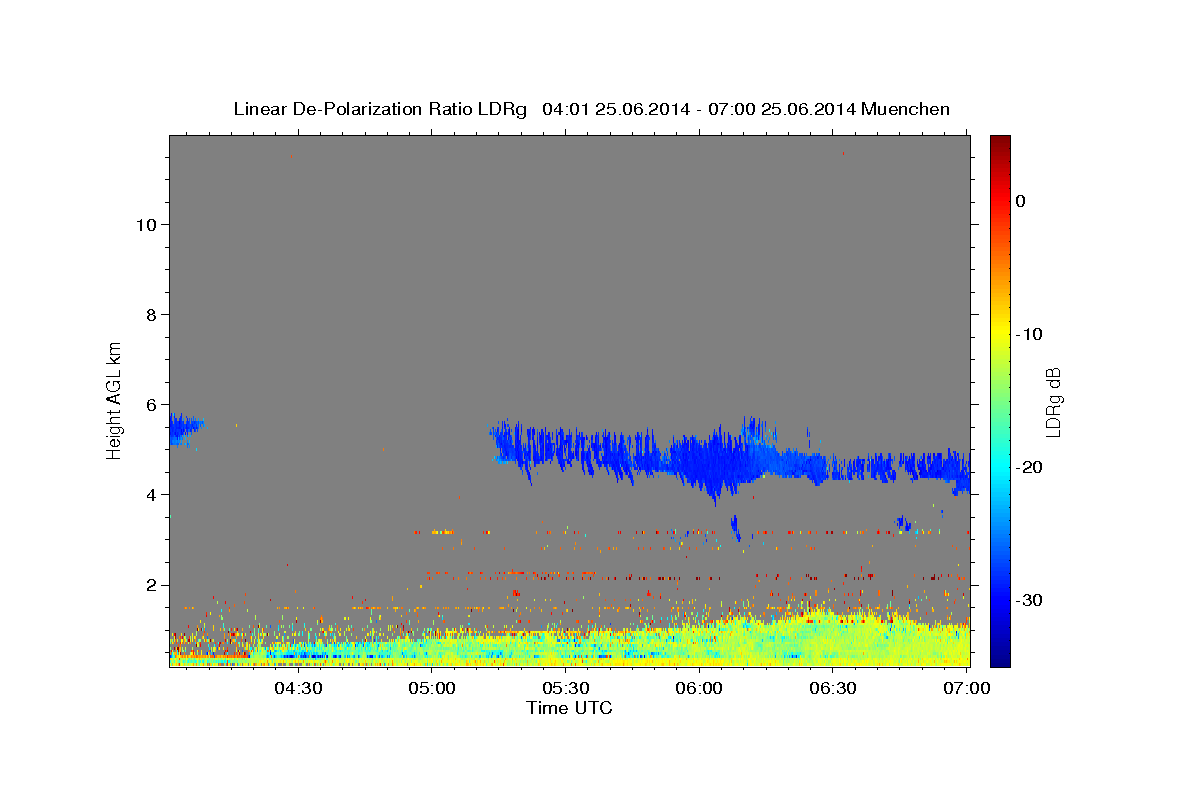Click the colorbar value -10
The width and height of the screenshot is (1200, 800).
point(1029,334)
